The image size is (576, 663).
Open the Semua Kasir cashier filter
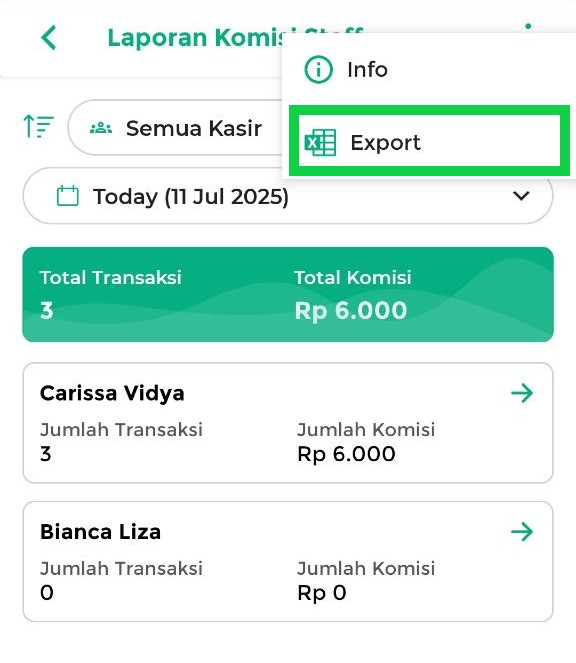tap(176, 128)
